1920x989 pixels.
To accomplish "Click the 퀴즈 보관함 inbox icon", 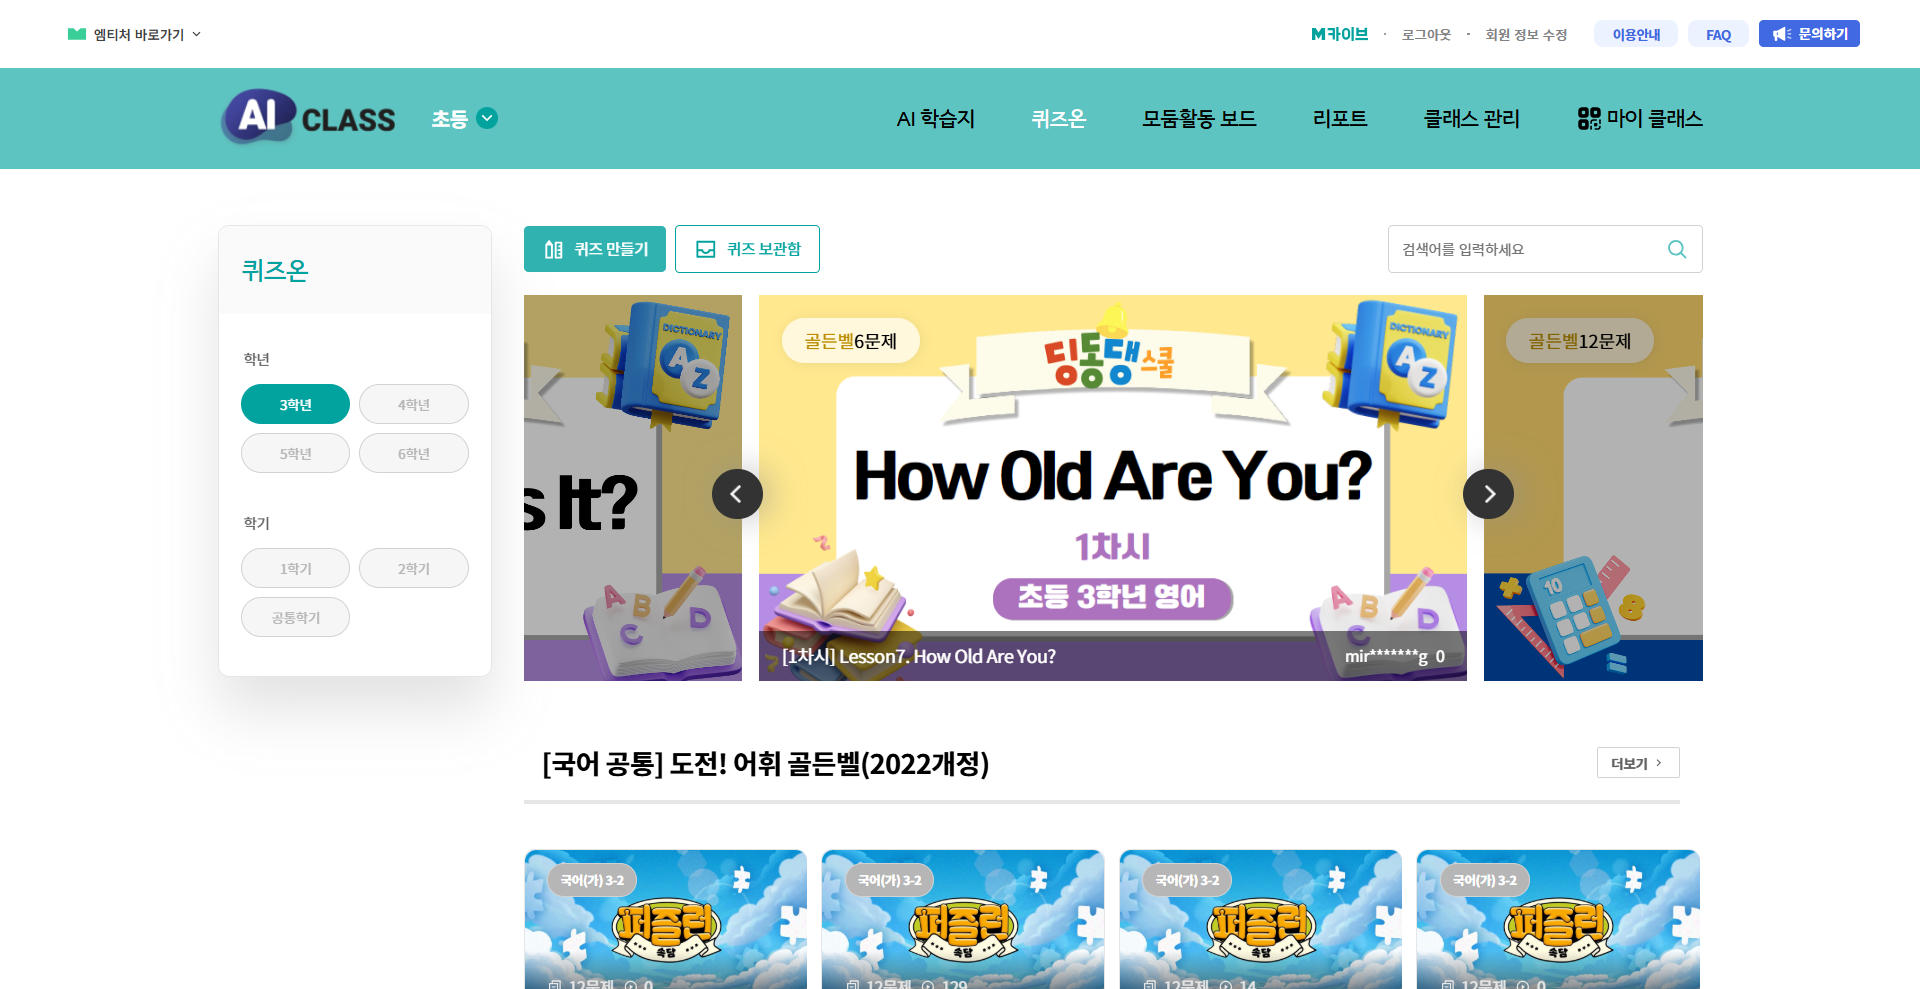I will [706, 249].
